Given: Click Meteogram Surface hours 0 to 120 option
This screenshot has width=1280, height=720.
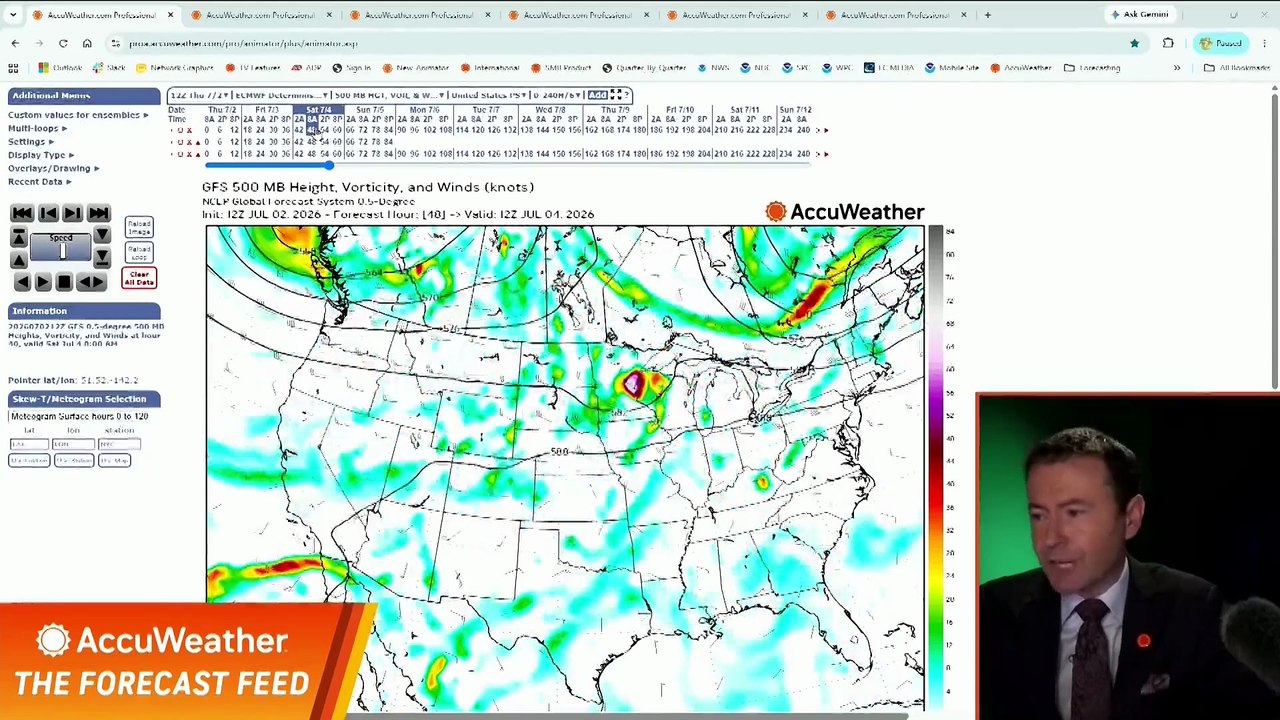Looking at the screenshot, I should pyautogui.click(x=79, y=416).
